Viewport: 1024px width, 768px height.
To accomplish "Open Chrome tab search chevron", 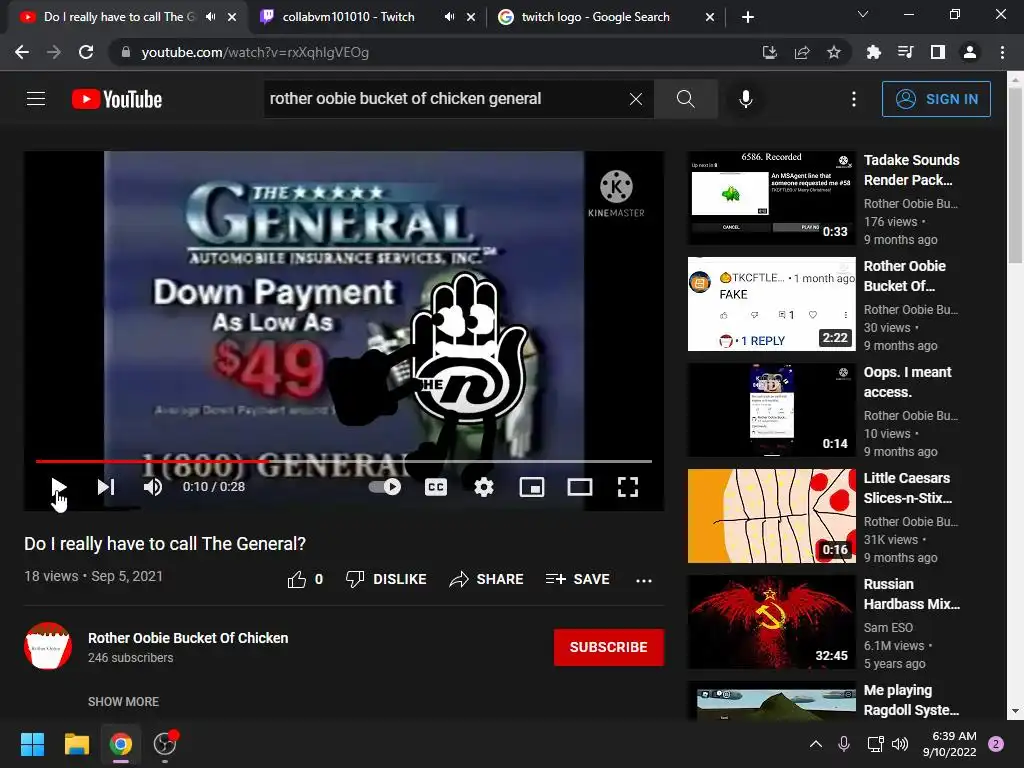I will 863,14.
